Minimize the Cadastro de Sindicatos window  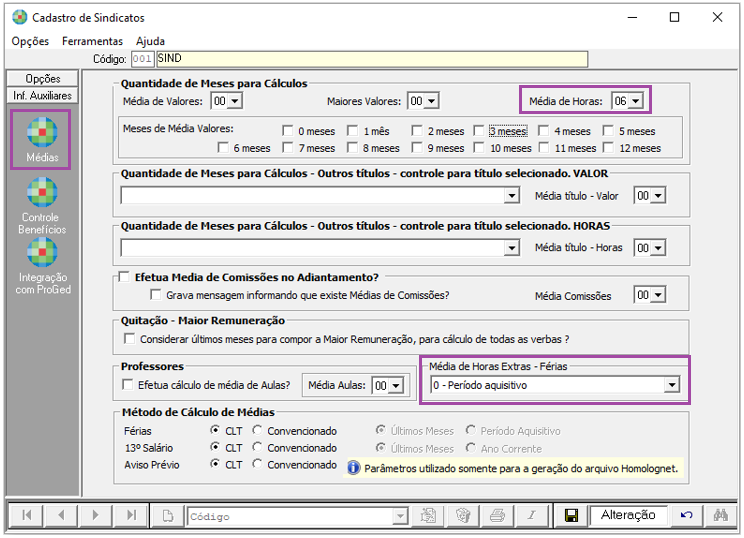(x=632, y=18)
